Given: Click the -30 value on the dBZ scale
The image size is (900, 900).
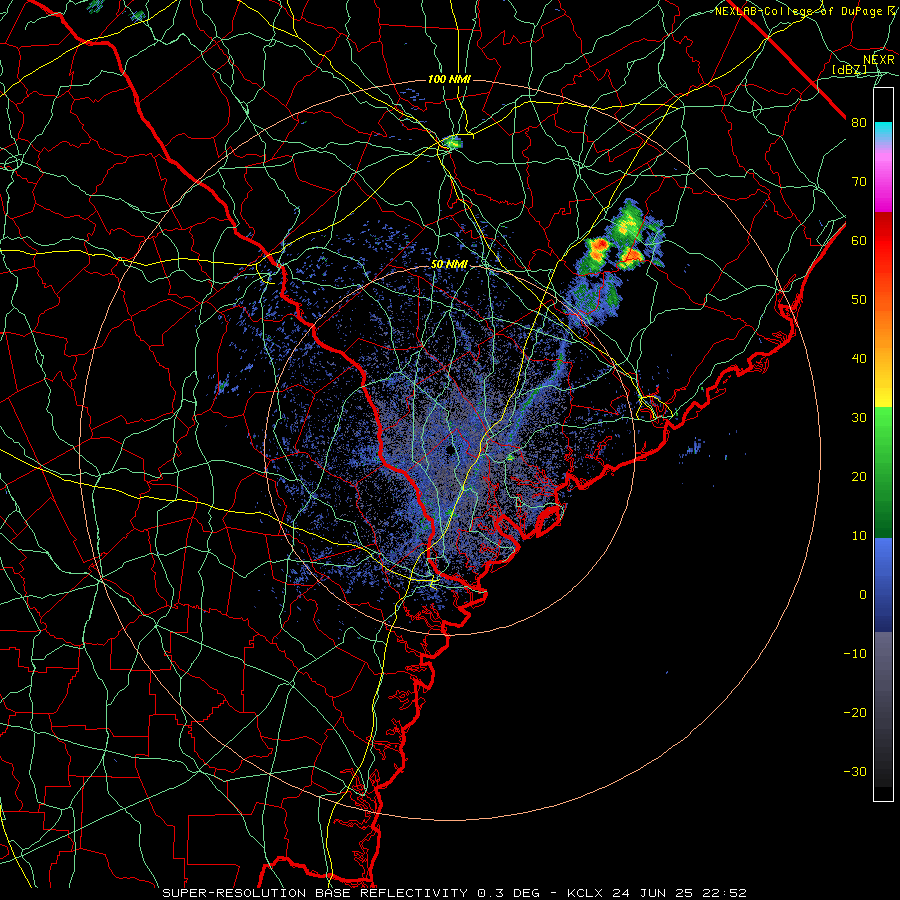Looking at the screenshot, I should (855, 772).
